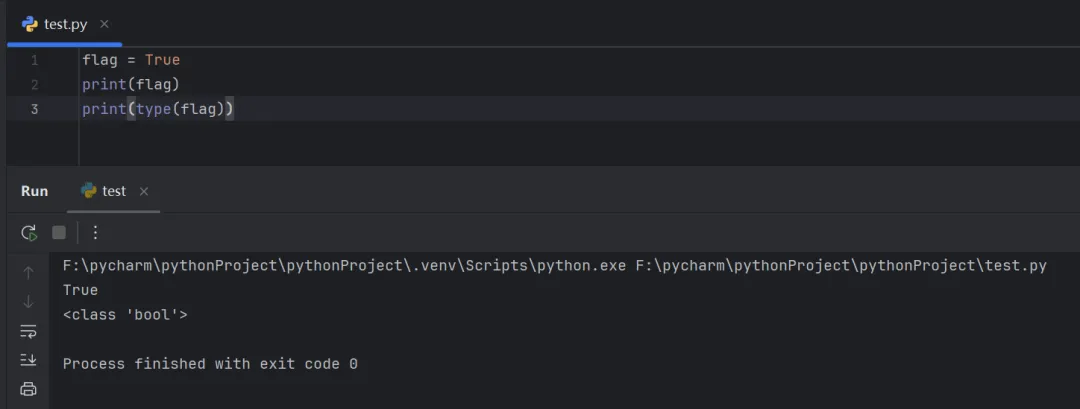1080x409 pixels.
Task: Click line number 1 in the gutter
Action: pos(34,60)
